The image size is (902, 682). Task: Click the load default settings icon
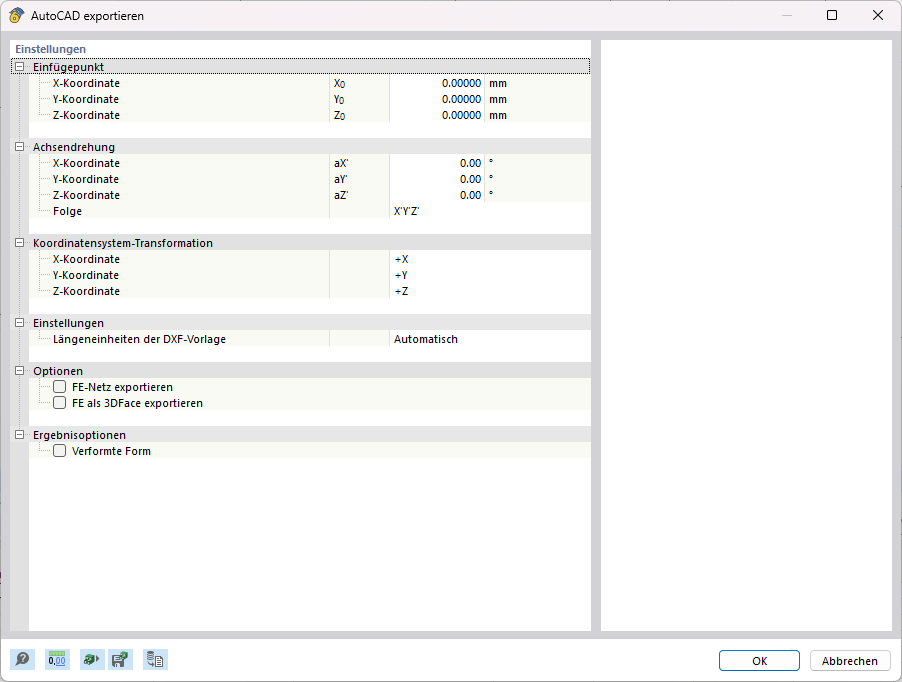tap(90, 659)
